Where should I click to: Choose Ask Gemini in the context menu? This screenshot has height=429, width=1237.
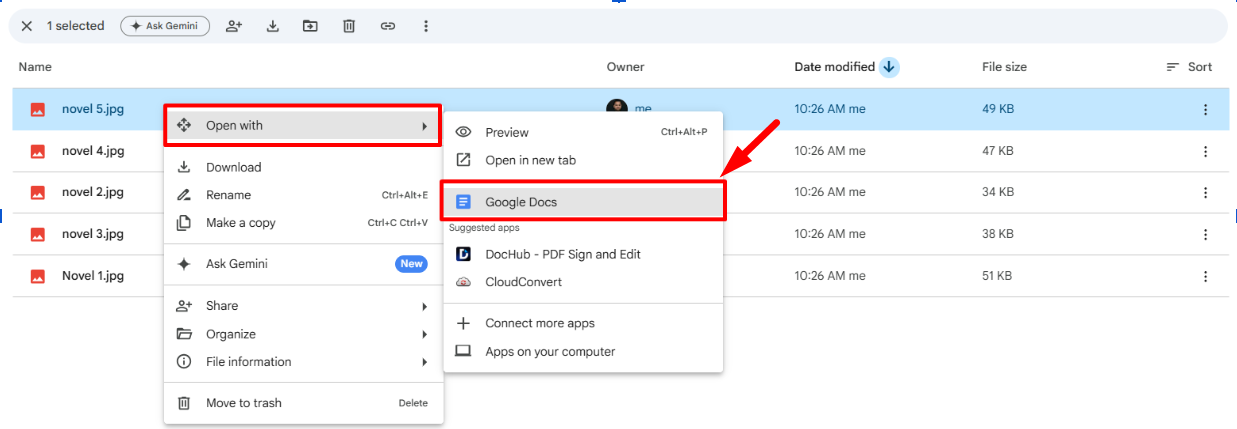pos(303,264)
